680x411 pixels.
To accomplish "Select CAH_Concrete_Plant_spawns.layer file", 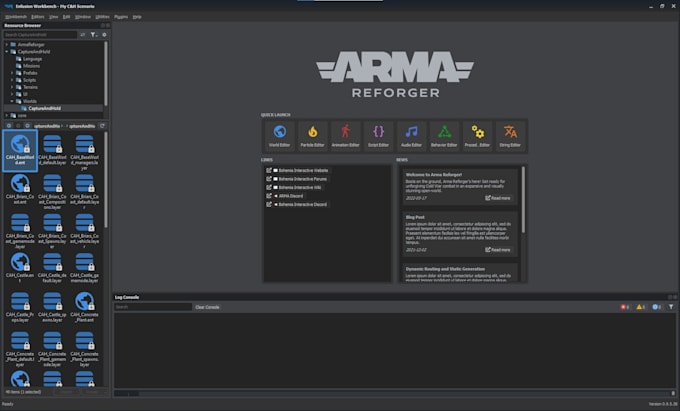I will tap(85, 349).
